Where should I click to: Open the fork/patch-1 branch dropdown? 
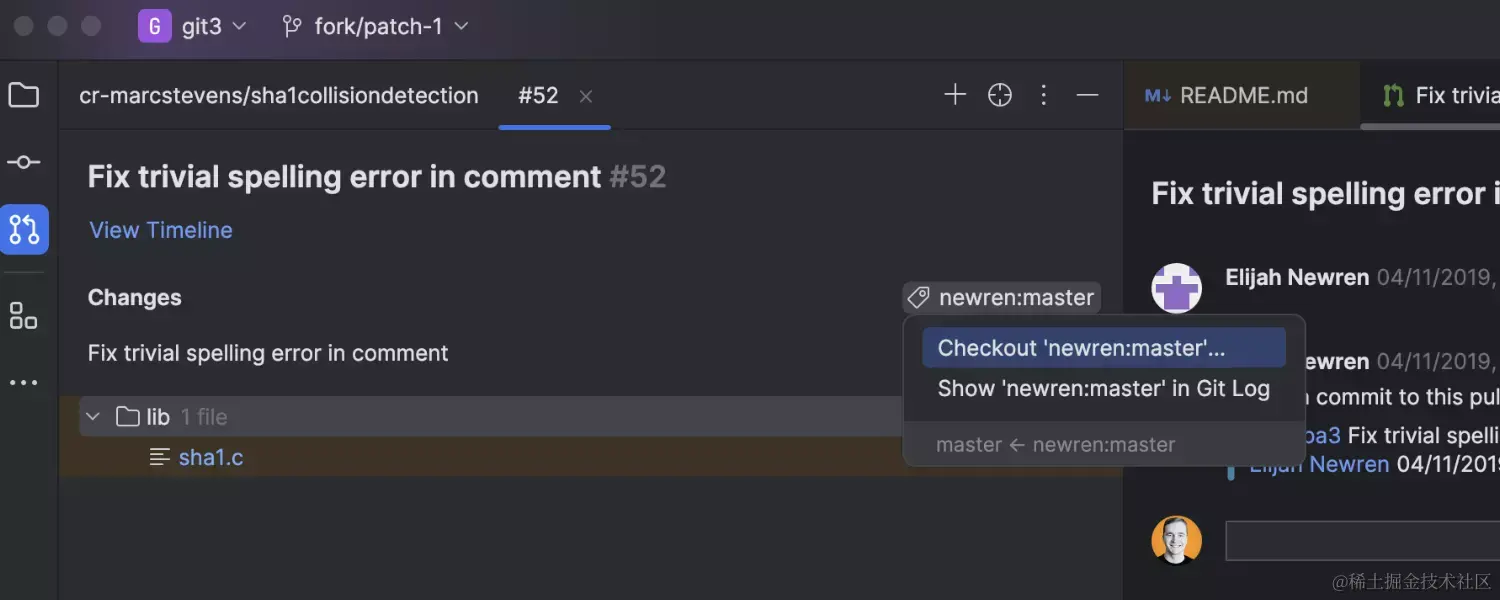(375, 26)
